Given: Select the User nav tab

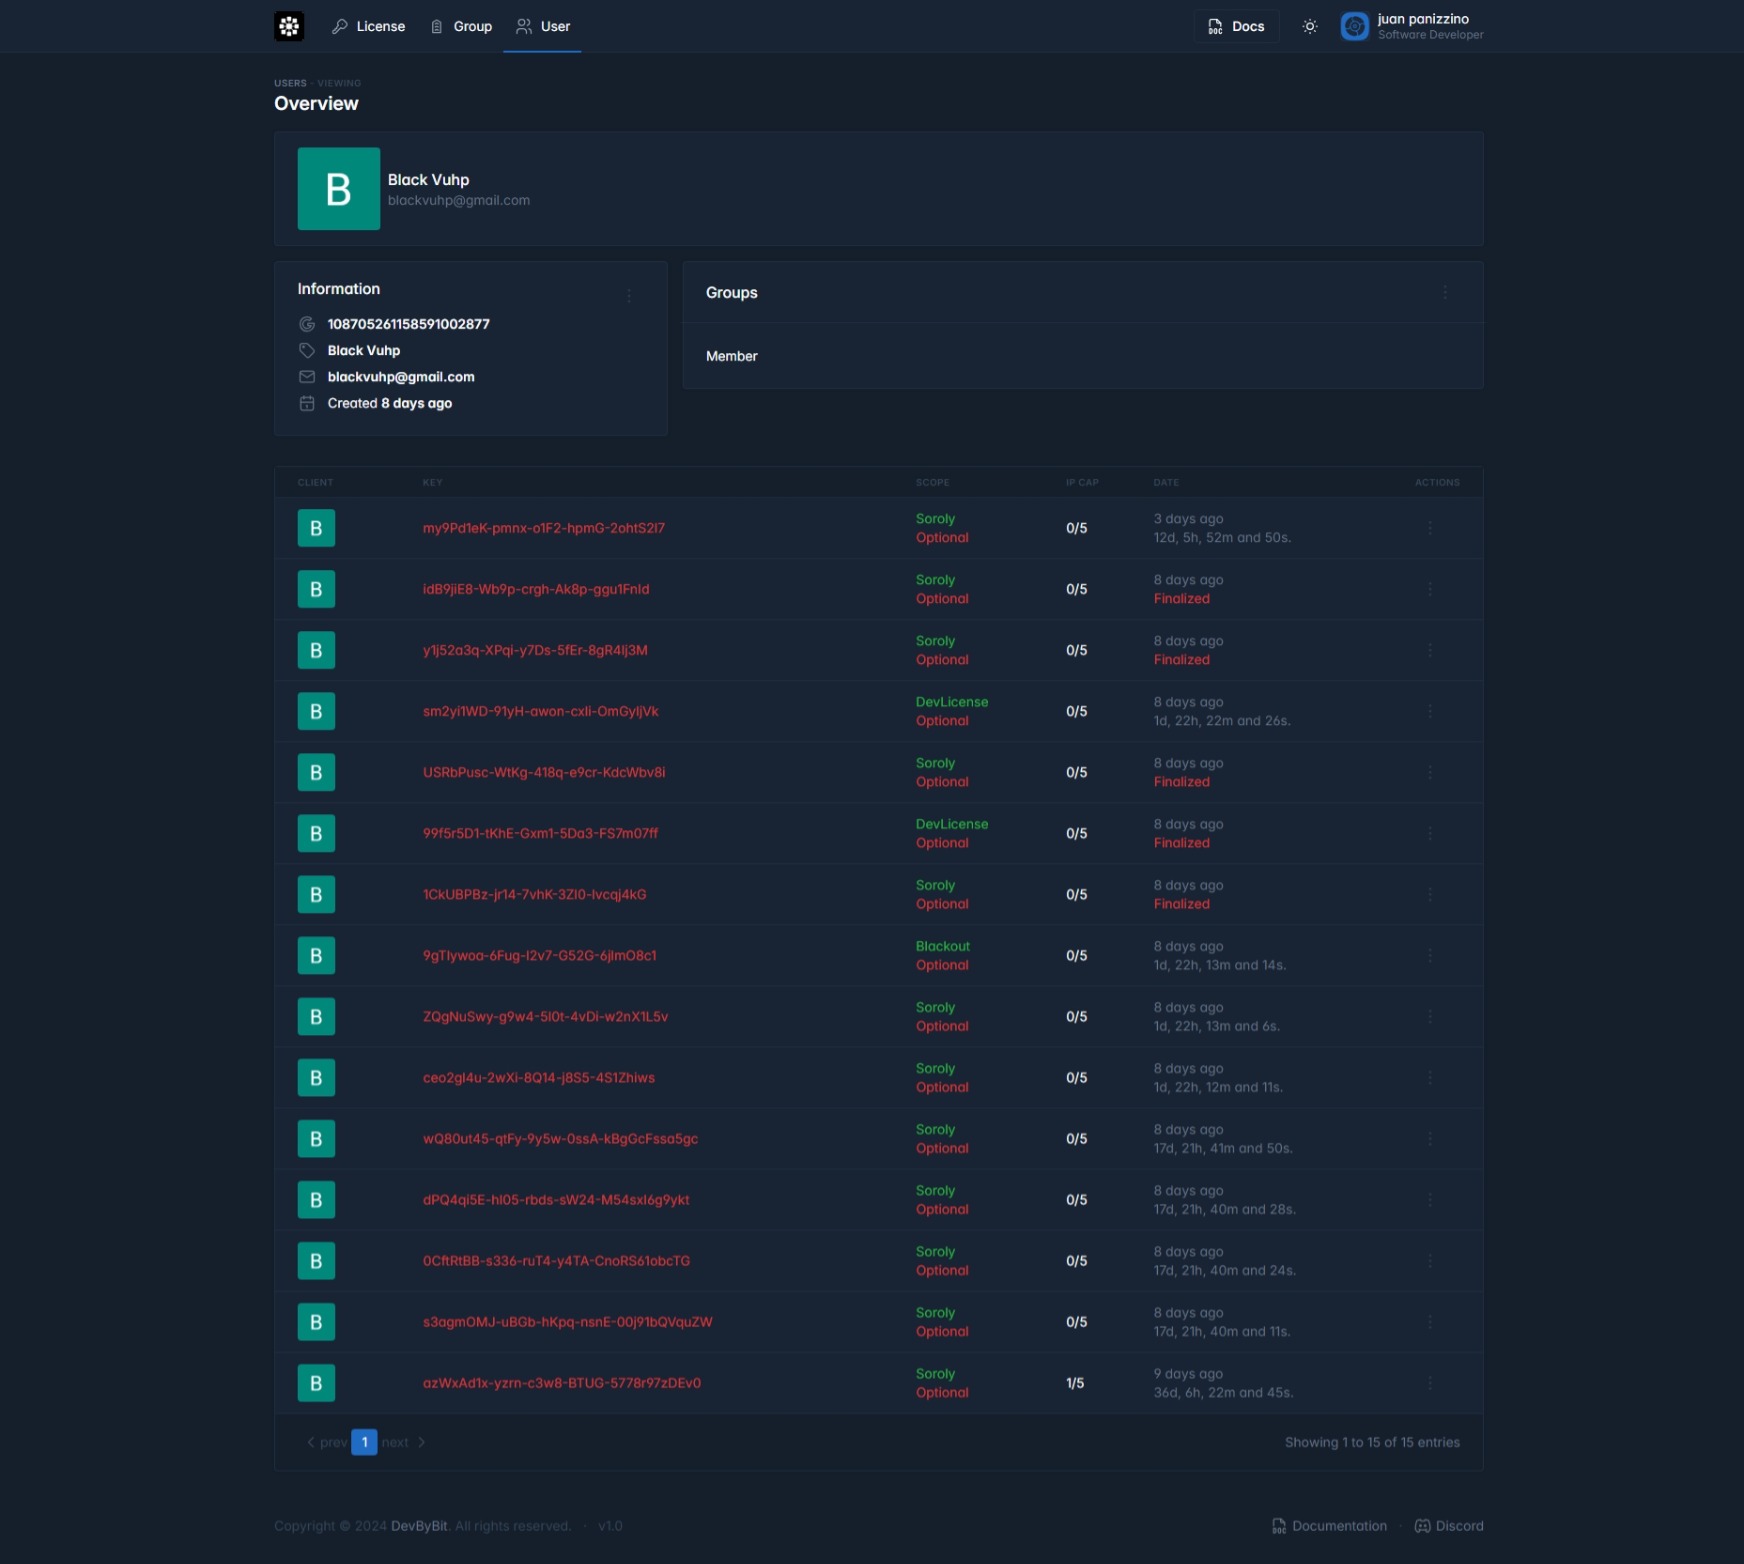Looking at the screenshot, I should coord(543,26).
